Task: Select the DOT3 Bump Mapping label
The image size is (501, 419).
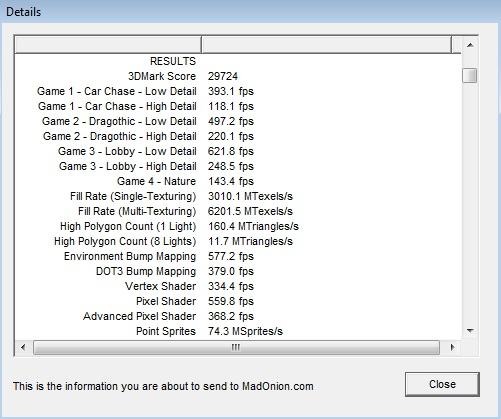Action: (146, 271)
